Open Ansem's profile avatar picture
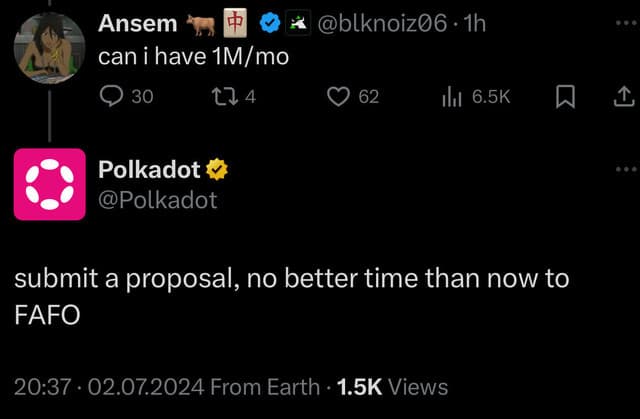 point(49,48)
